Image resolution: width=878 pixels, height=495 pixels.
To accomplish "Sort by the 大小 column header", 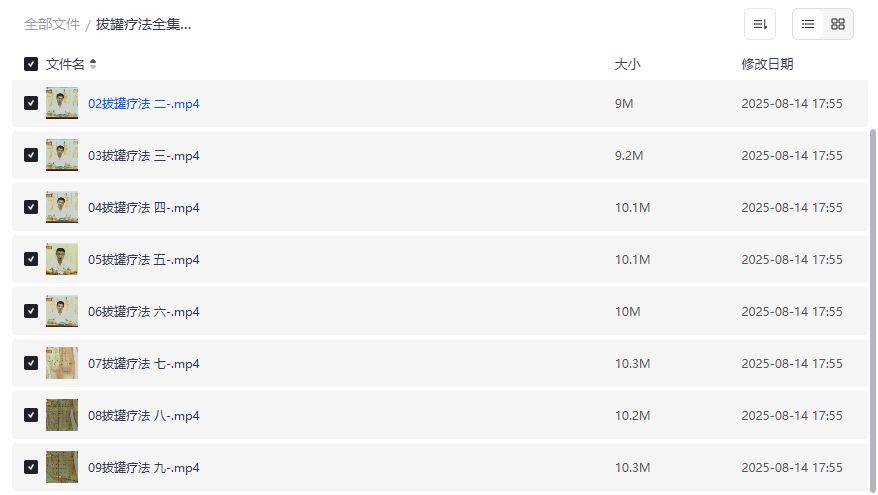I will (627, 64).
